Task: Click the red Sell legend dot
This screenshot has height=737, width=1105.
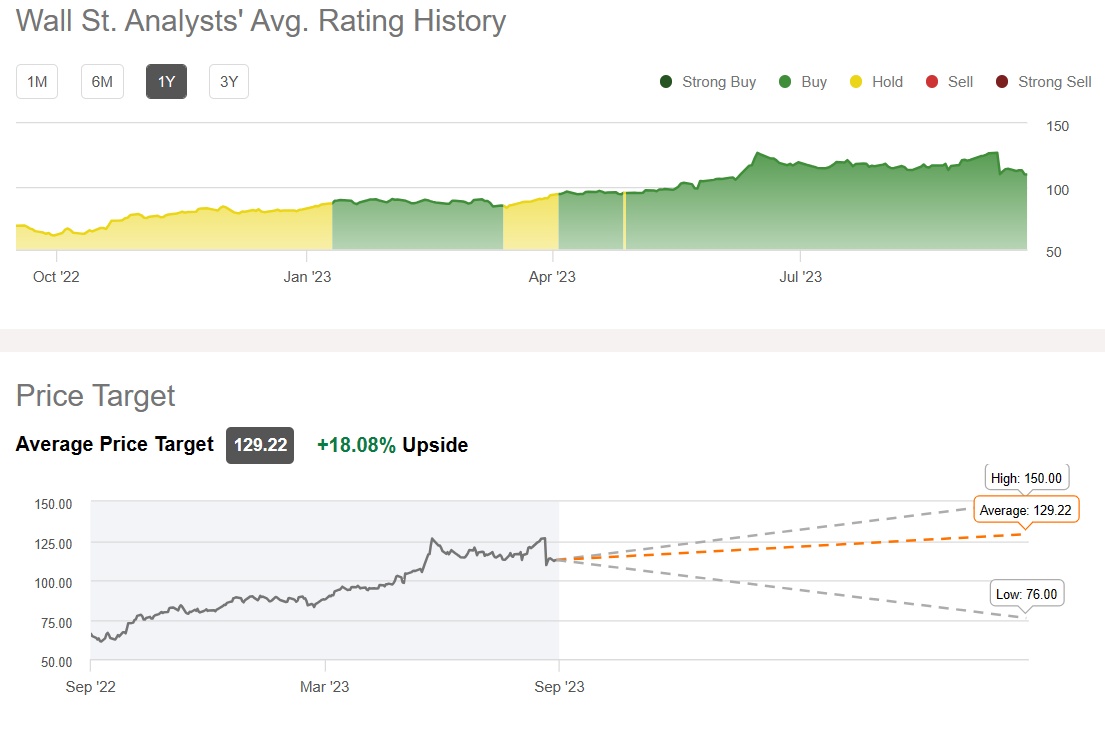Action: point(932,82)
